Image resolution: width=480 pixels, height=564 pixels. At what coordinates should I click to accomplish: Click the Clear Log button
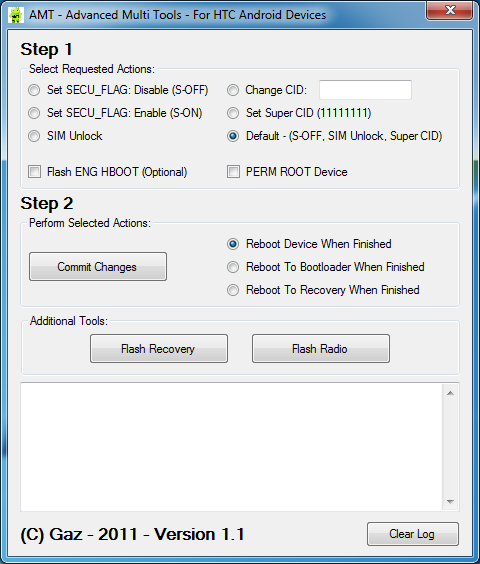(x=413, y=534)
